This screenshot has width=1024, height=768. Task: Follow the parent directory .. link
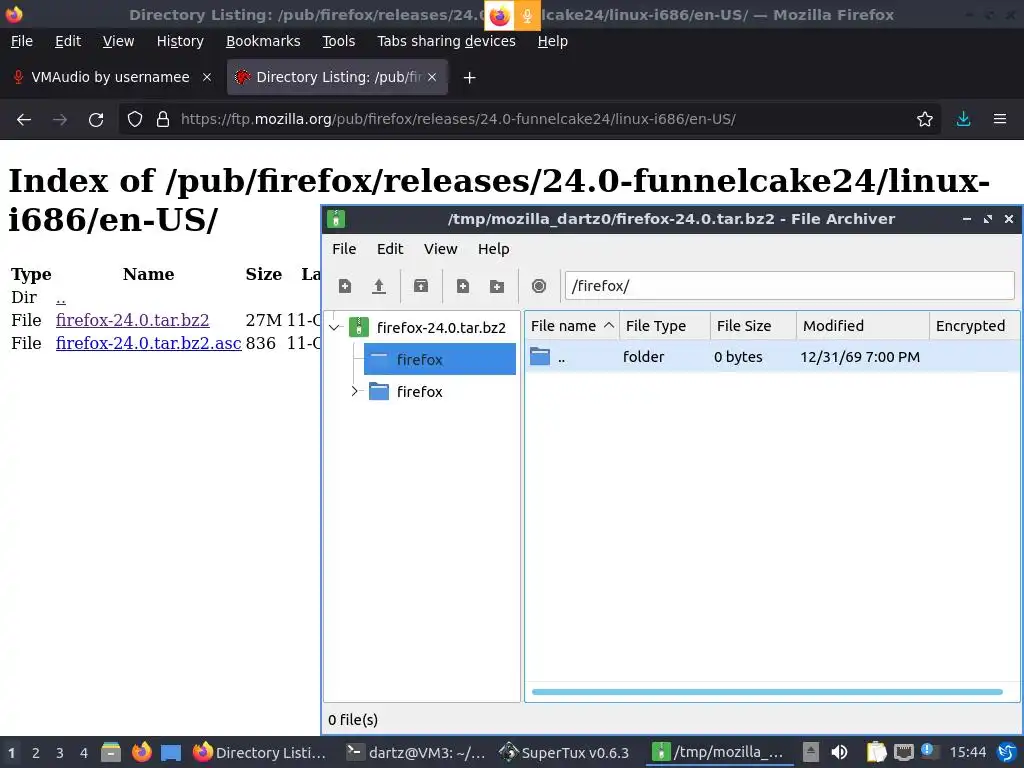point(61,297)
